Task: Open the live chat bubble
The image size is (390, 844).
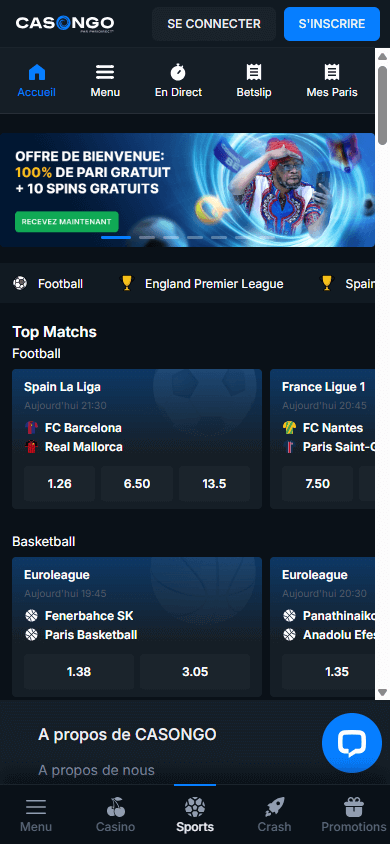Action: (x=352, y=743)
